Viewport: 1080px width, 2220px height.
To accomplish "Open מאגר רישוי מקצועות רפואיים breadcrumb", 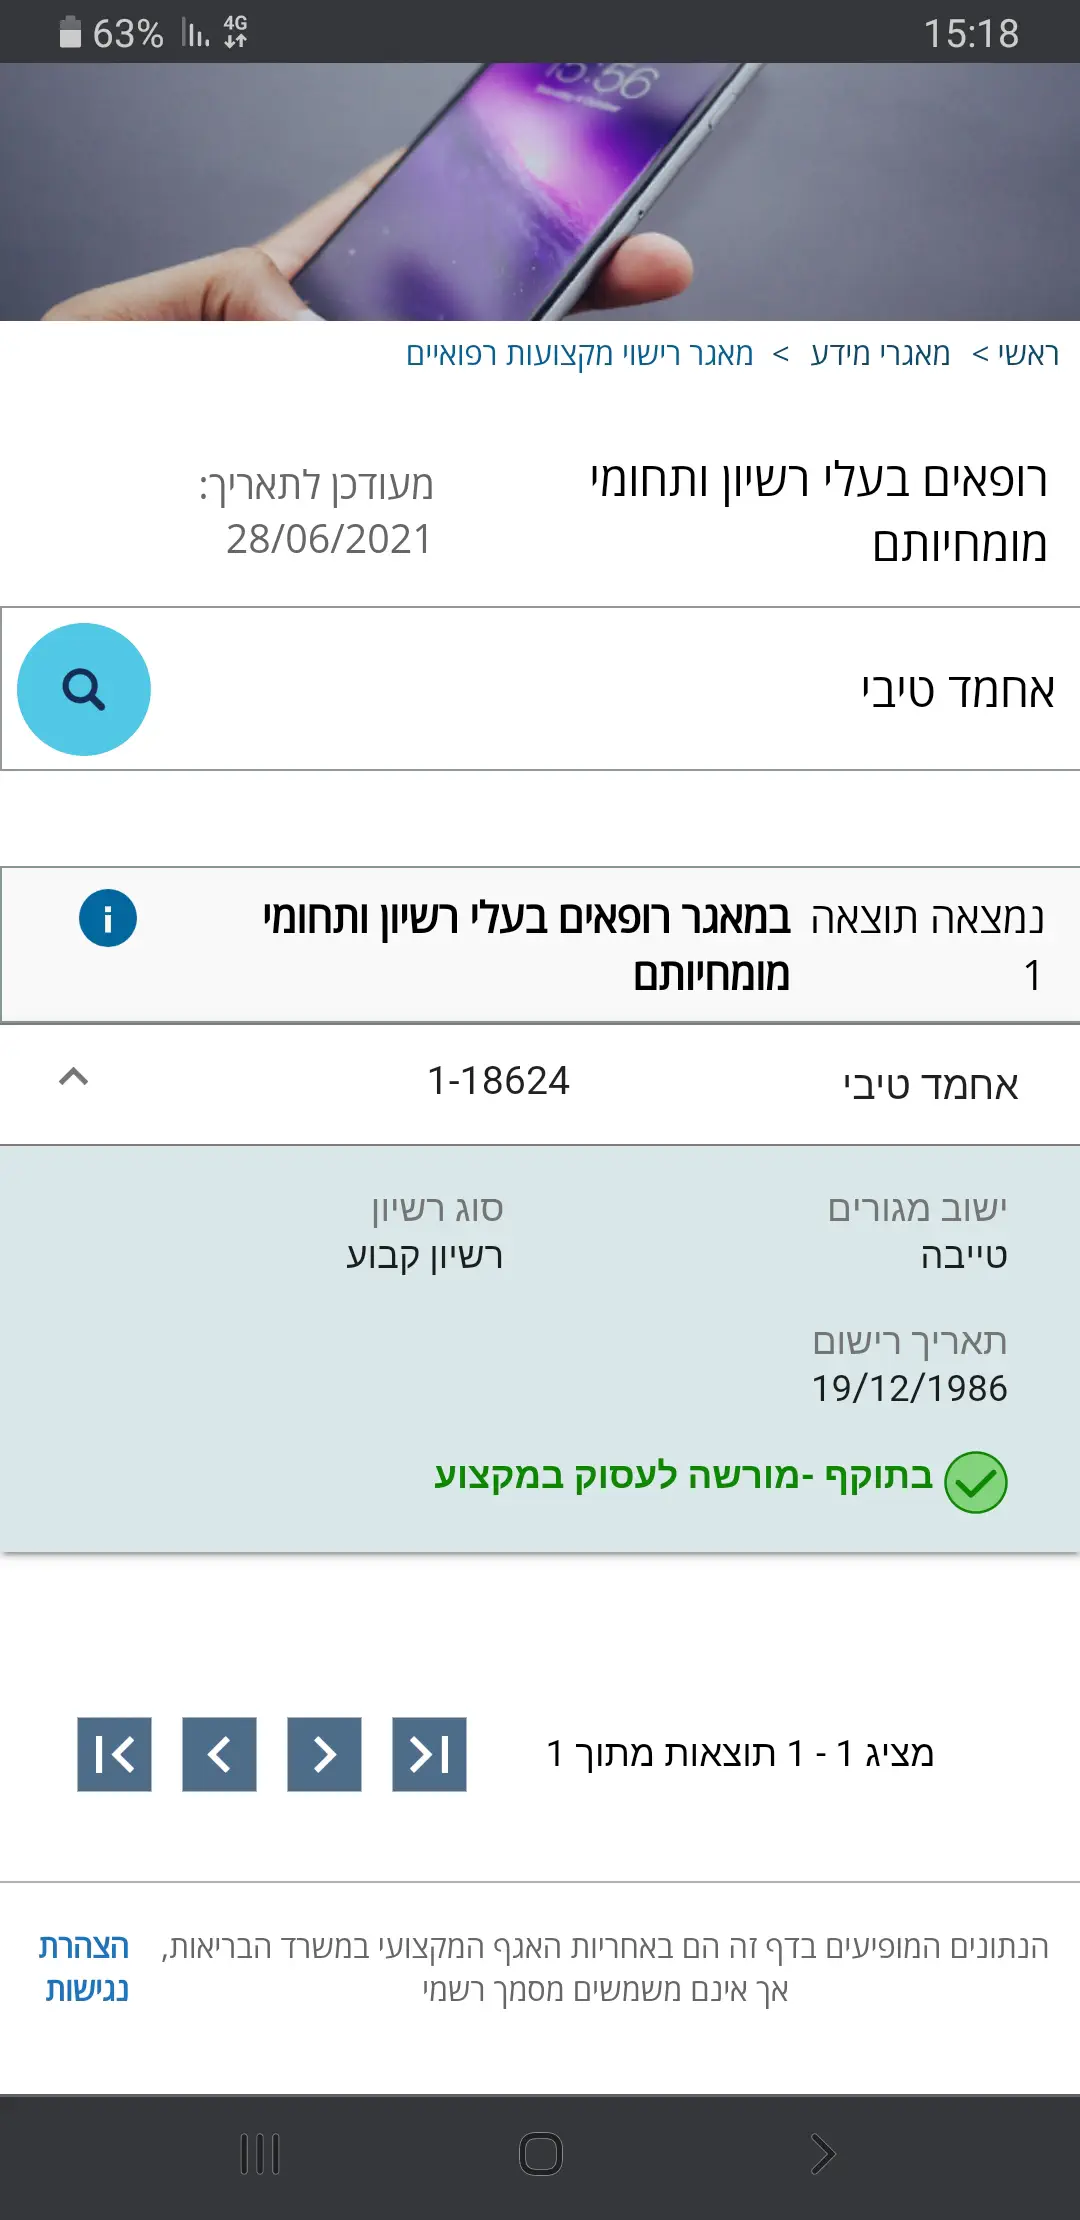I will [579, 354].
